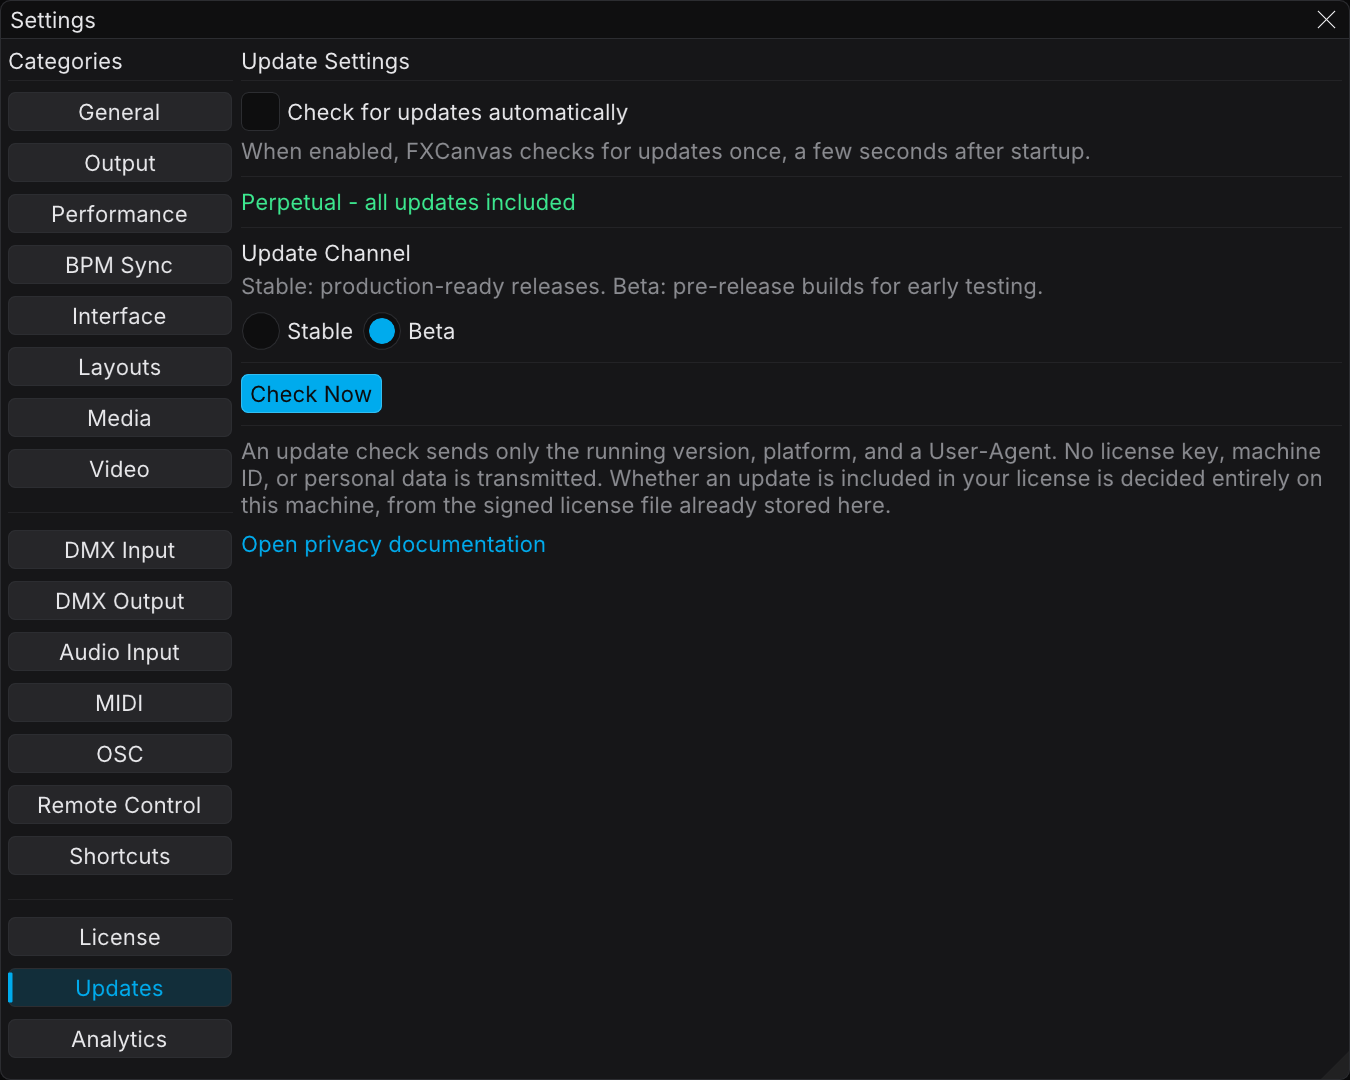The width and height of the screenshot is (1350, 1080).
Task: Select the Stable update channel
Action: 261,331
